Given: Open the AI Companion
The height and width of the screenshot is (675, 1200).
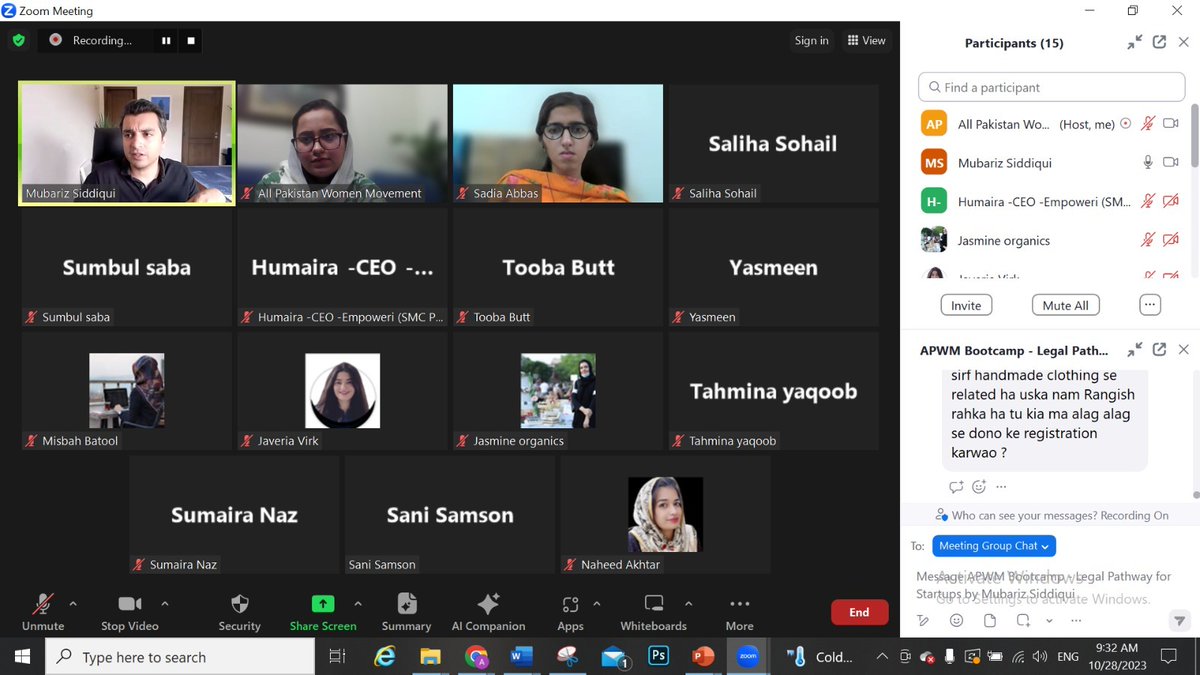Looking at the screenshot, I should pos(488,604).
